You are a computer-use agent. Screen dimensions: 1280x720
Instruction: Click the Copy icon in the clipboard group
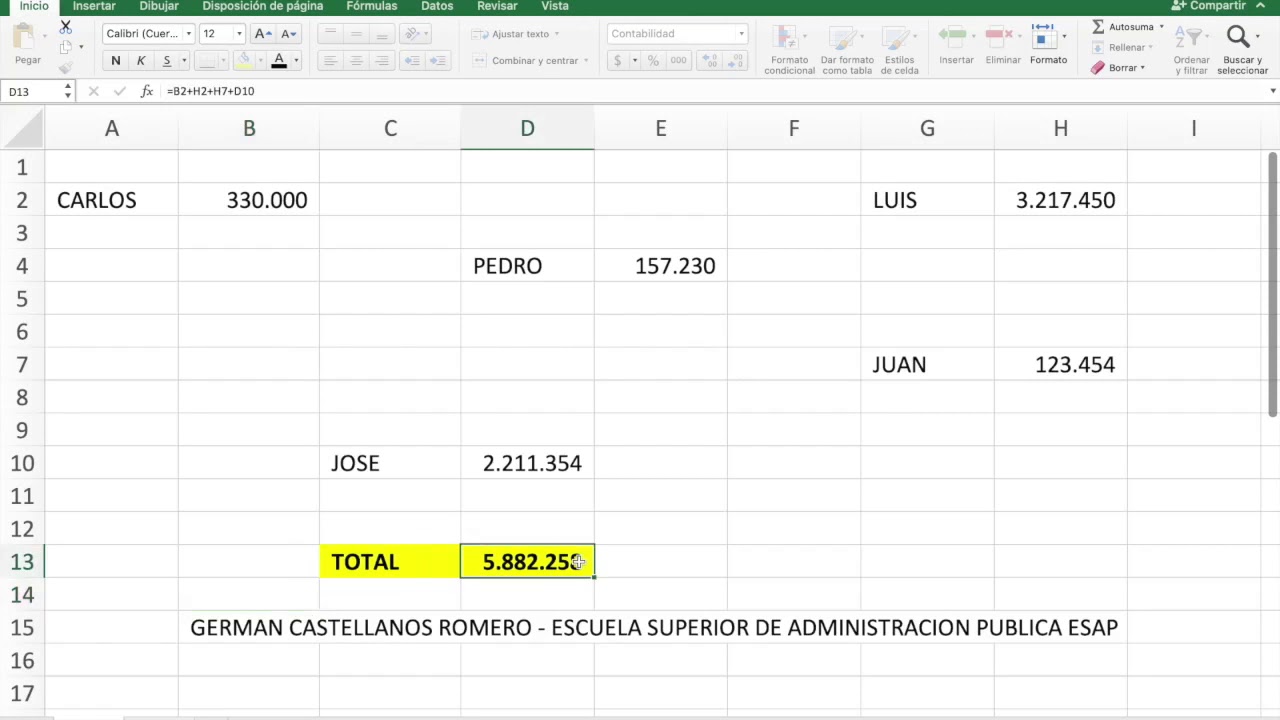66,47
